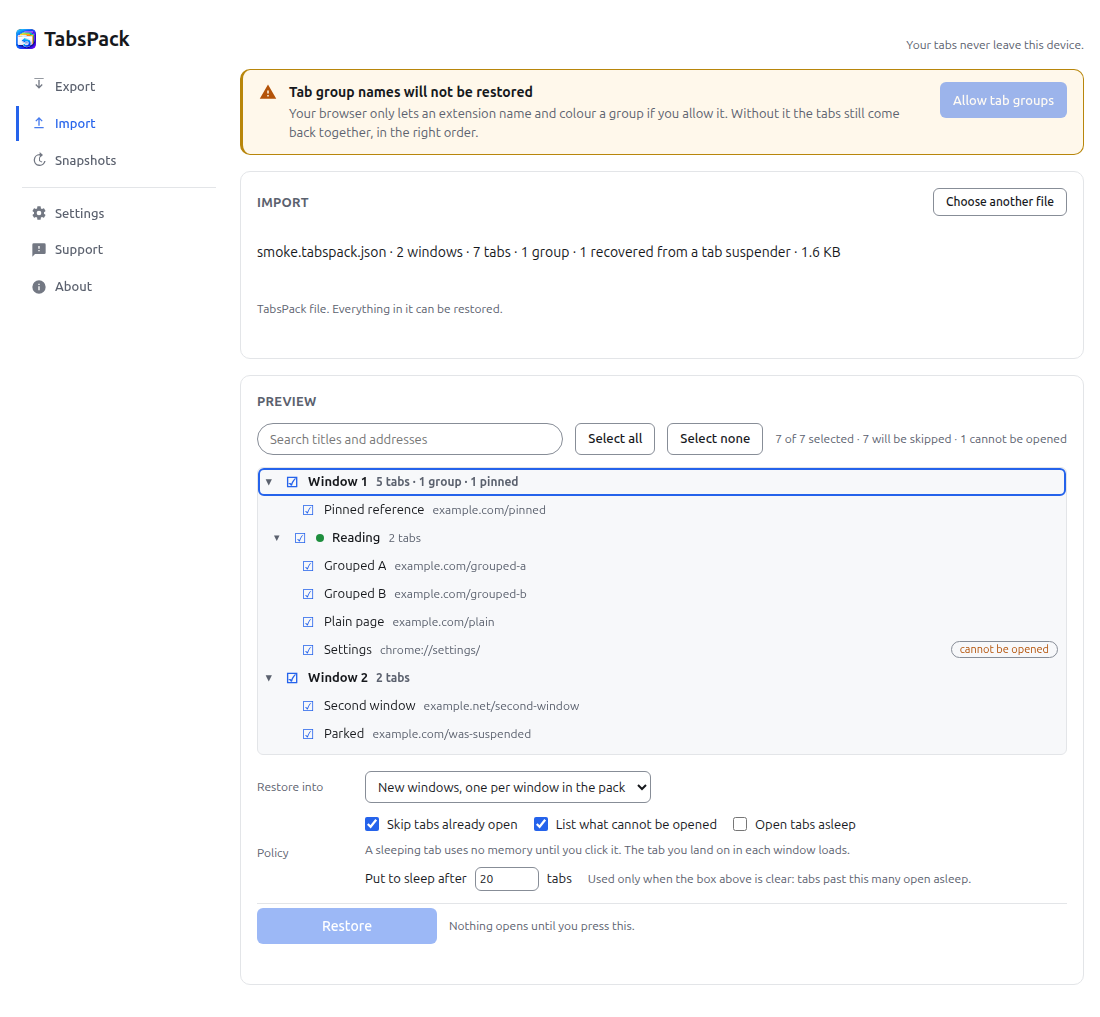Click the Window 1 title text
The height and width of the screenshot is (1017, 1100).
pyautogui.click(x=337, y=482)
